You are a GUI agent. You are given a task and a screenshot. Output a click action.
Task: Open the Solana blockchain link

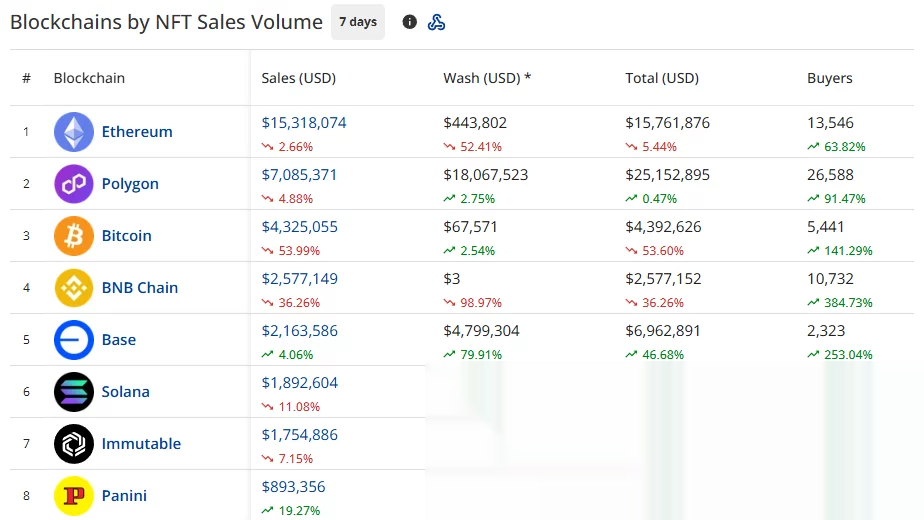126,391
